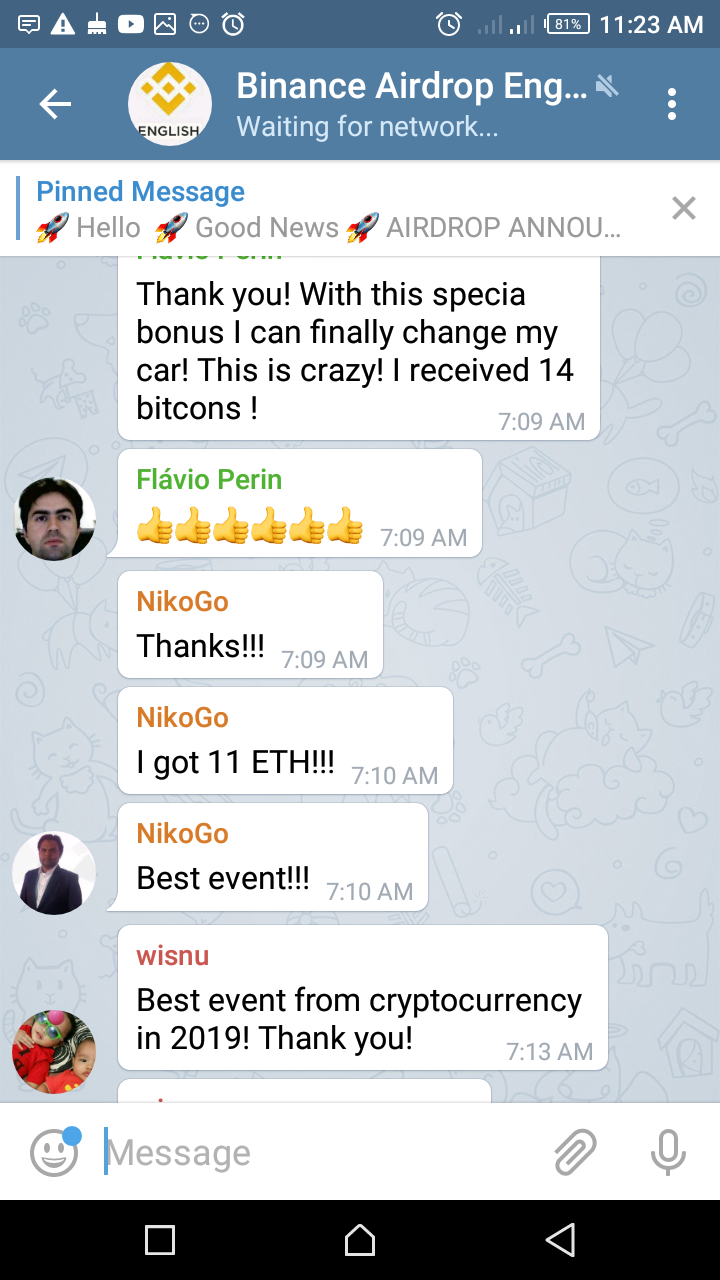Screen dimensions: 720x1280
Task: Tap the Android back triangle button
Action: (560, 1240)
